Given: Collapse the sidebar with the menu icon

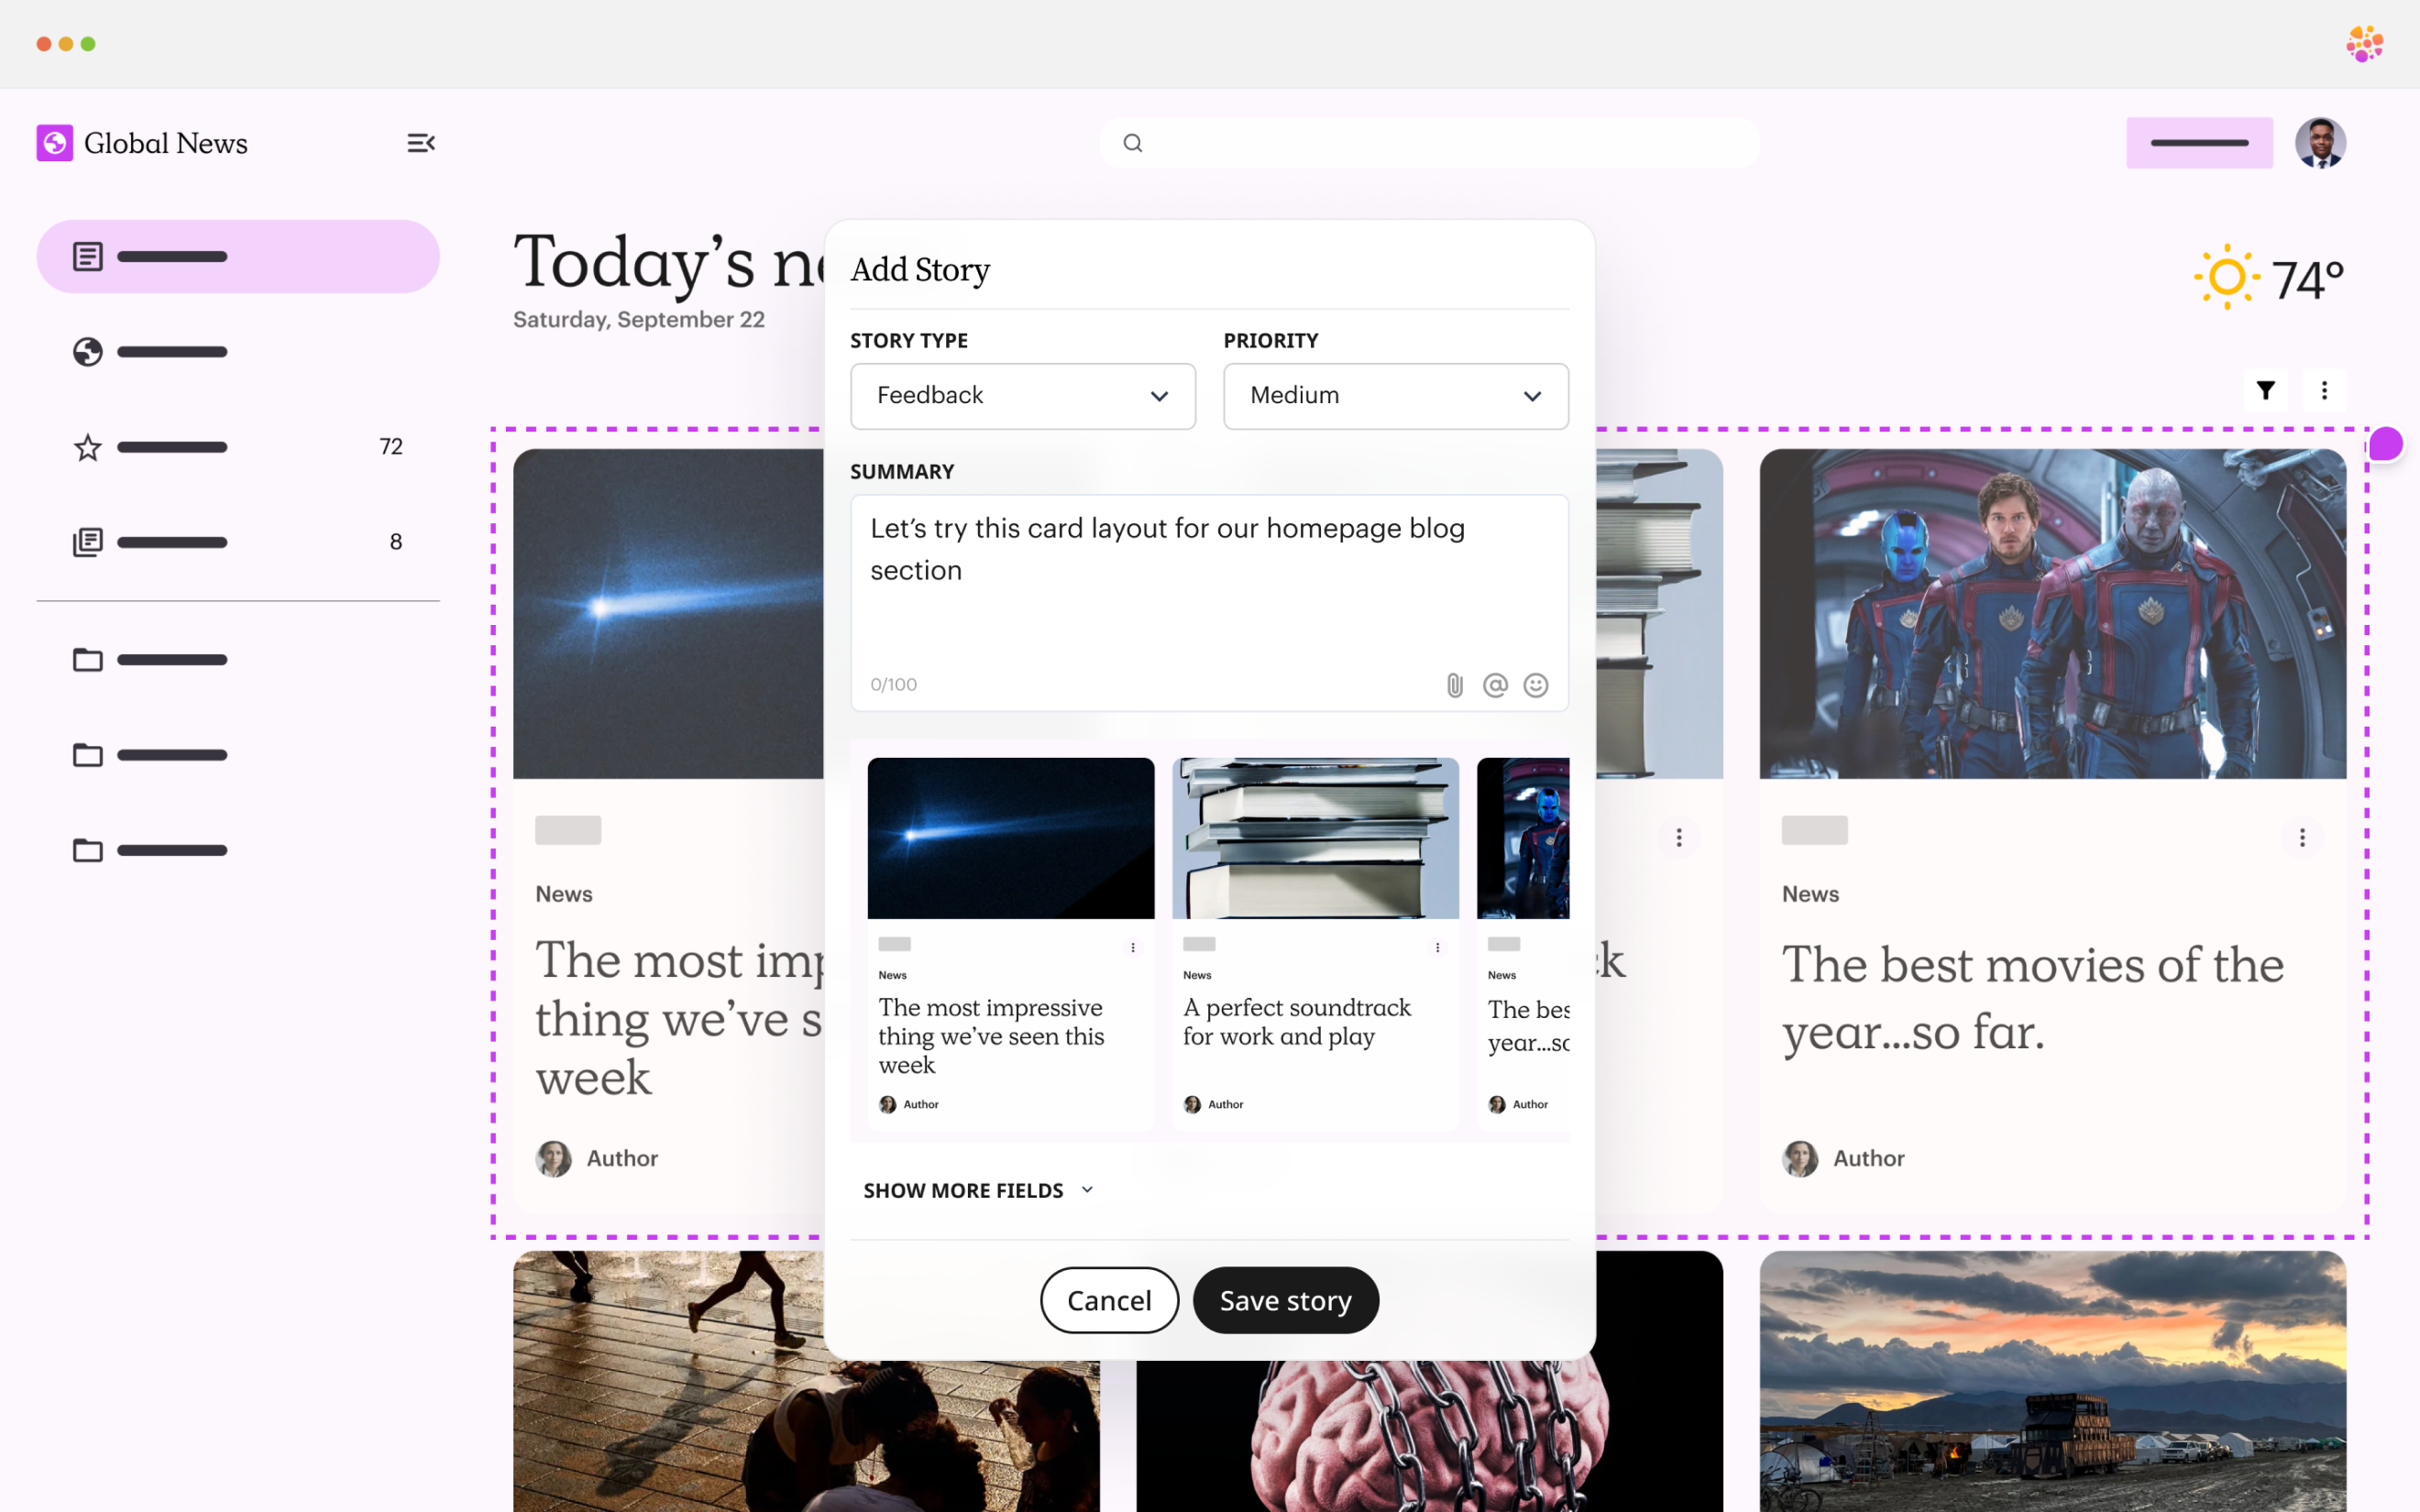Looking at the screenshot, I should point(420,143).
